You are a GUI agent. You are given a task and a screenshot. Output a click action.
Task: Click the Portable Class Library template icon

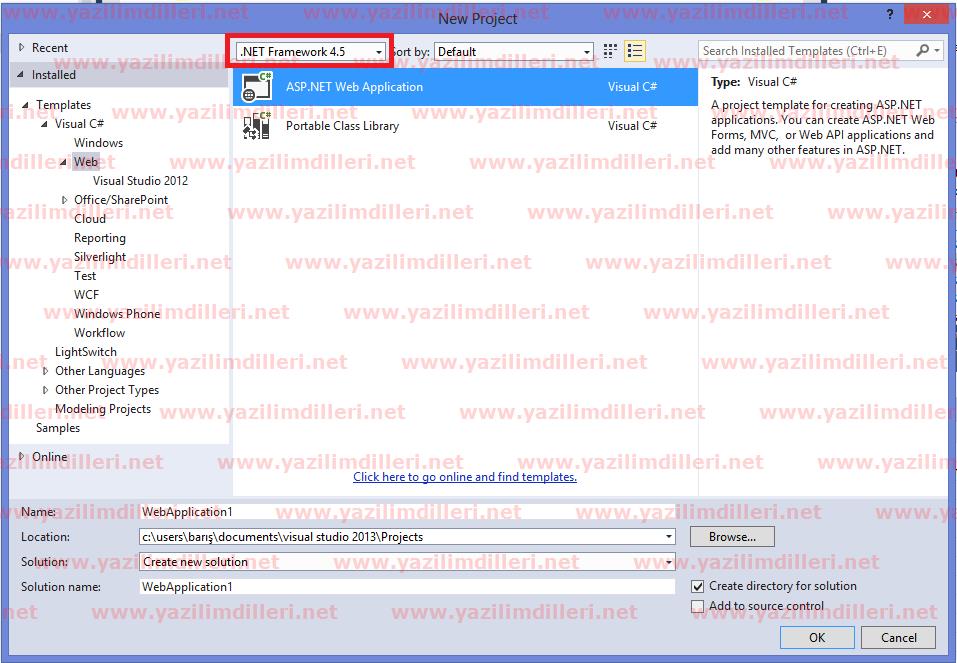click(257, 126)
